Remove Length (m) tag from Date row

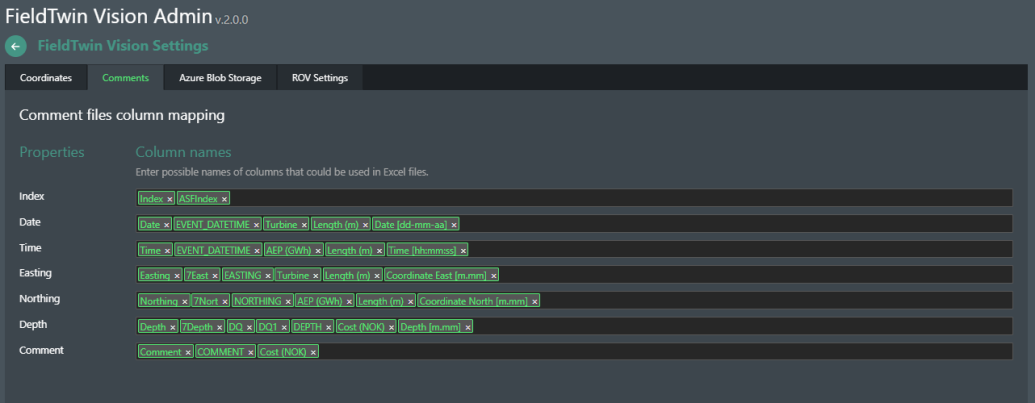(x=365, y=225)
